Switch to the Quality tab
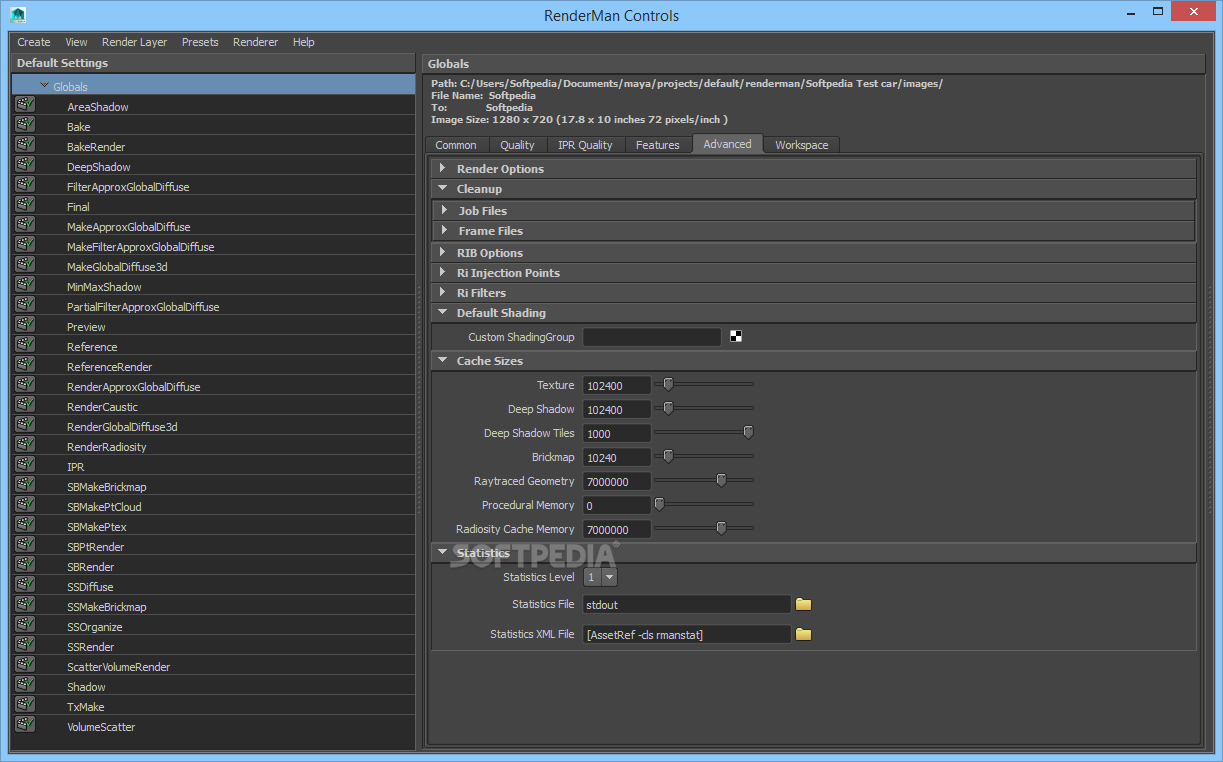 [x=518, y=145]
